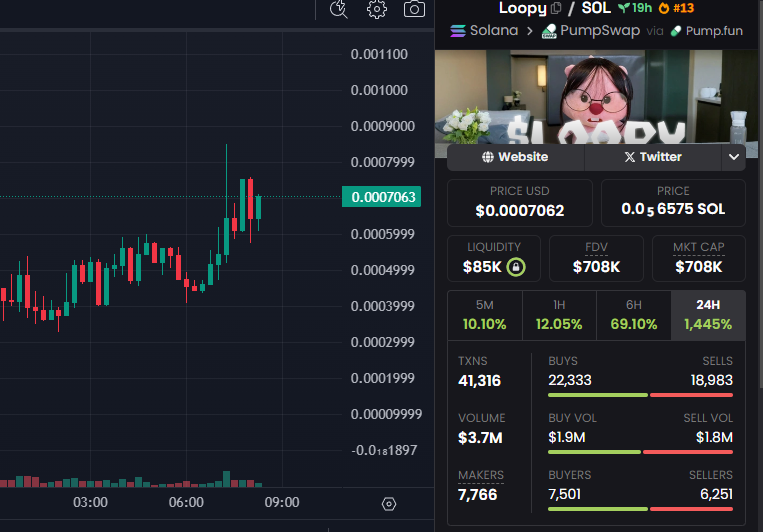Click the Loopy / SOL pair title
The width and height of the screenshot is (763, 532).
(555, 8)
